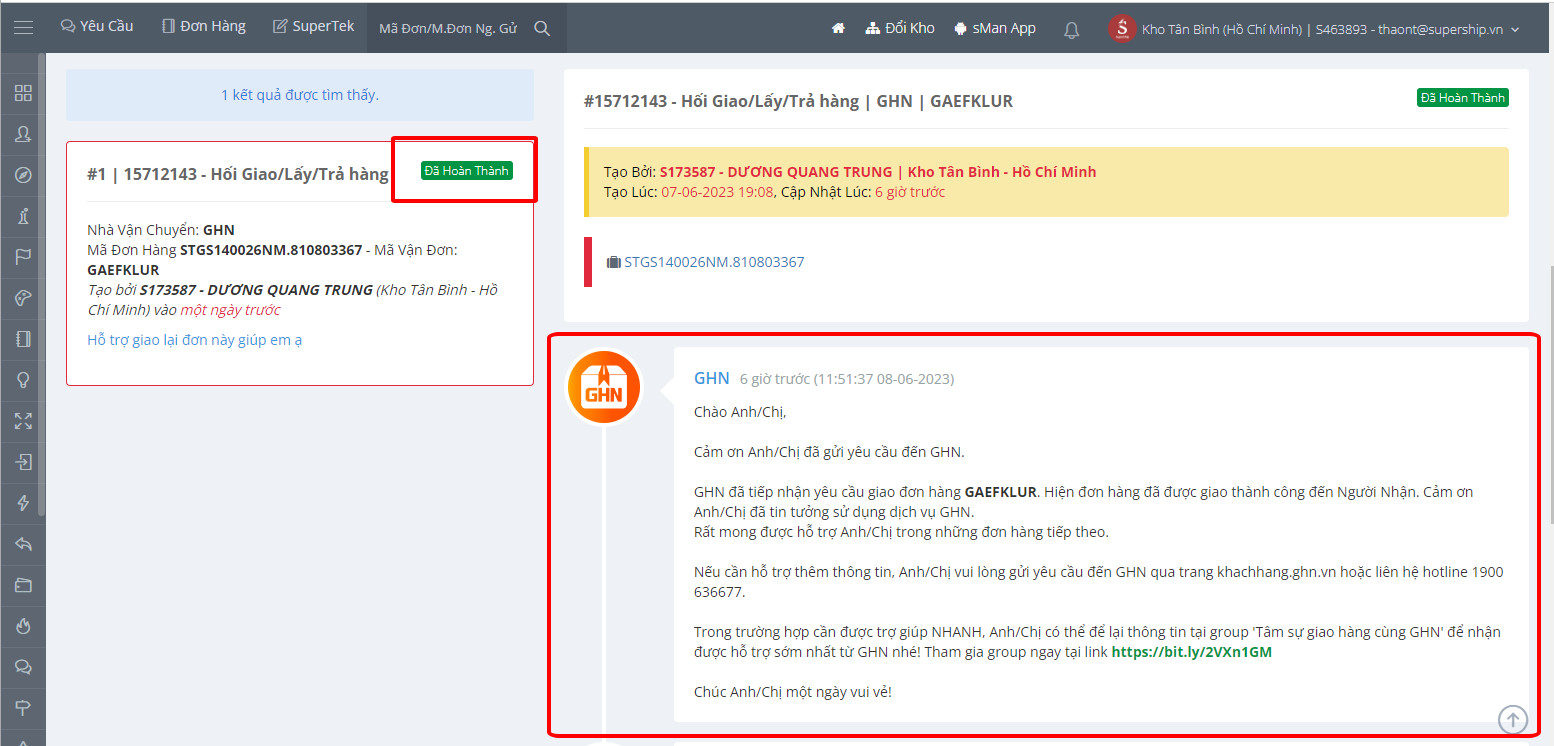Open the chess pawn sidebar icon
The height and width of the screenshot is (746, 1554).
pyautogui.click(x=23, y=216)
